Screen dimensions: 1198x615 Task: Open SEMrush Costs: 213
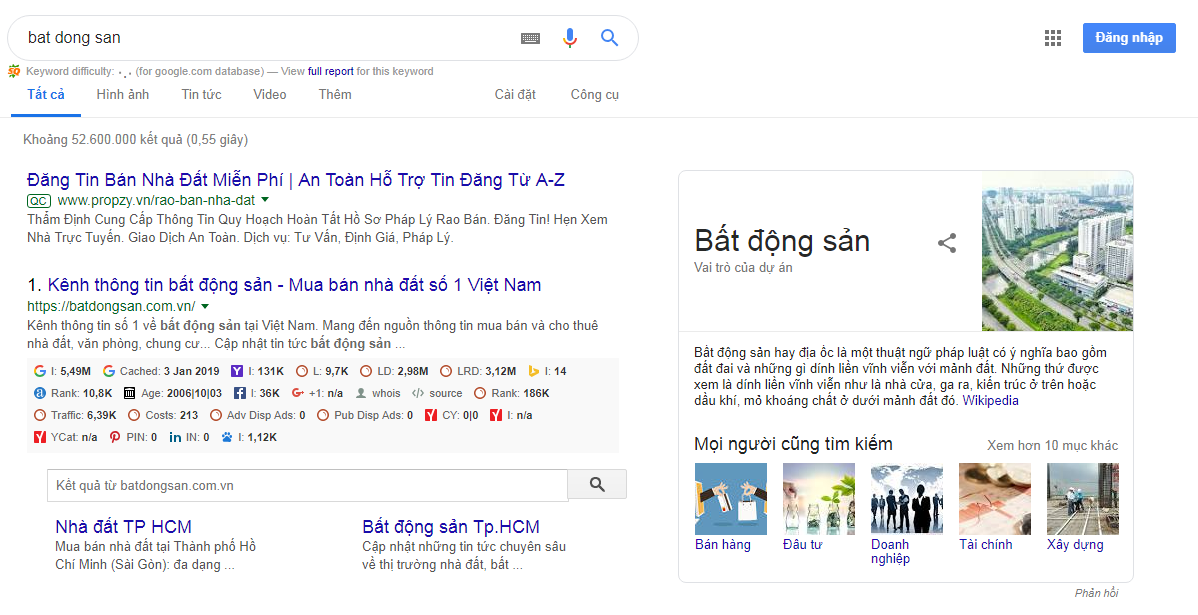coord(163,416)
